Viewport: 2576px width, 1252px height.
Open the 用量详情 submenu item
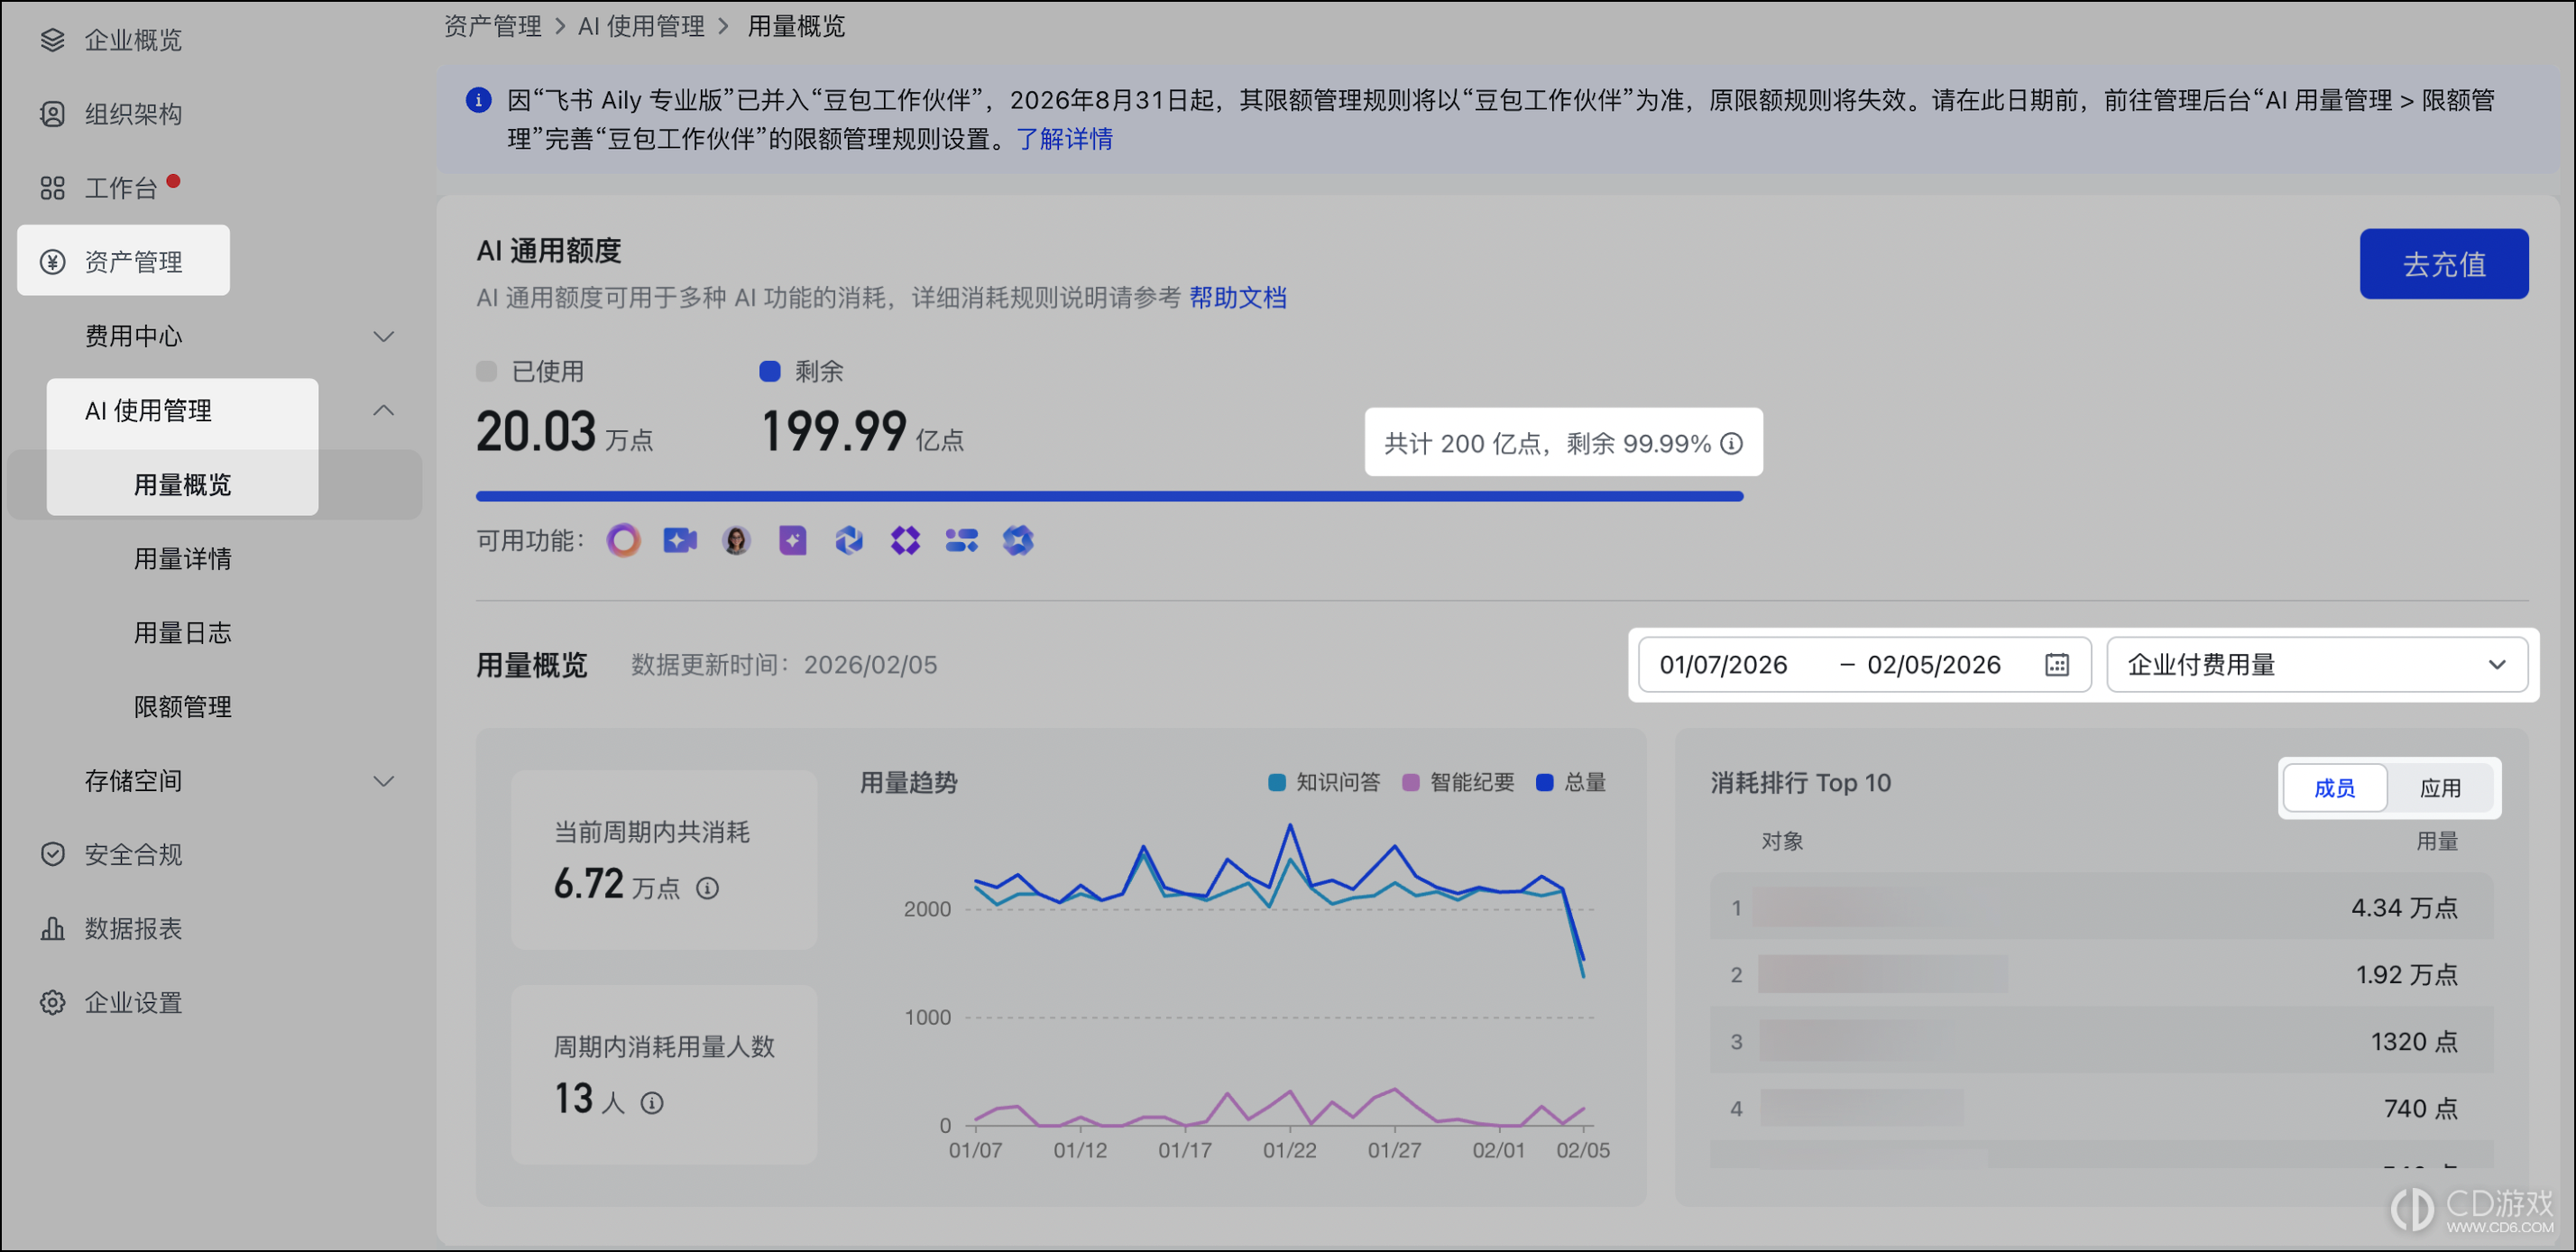pos(183,559)
